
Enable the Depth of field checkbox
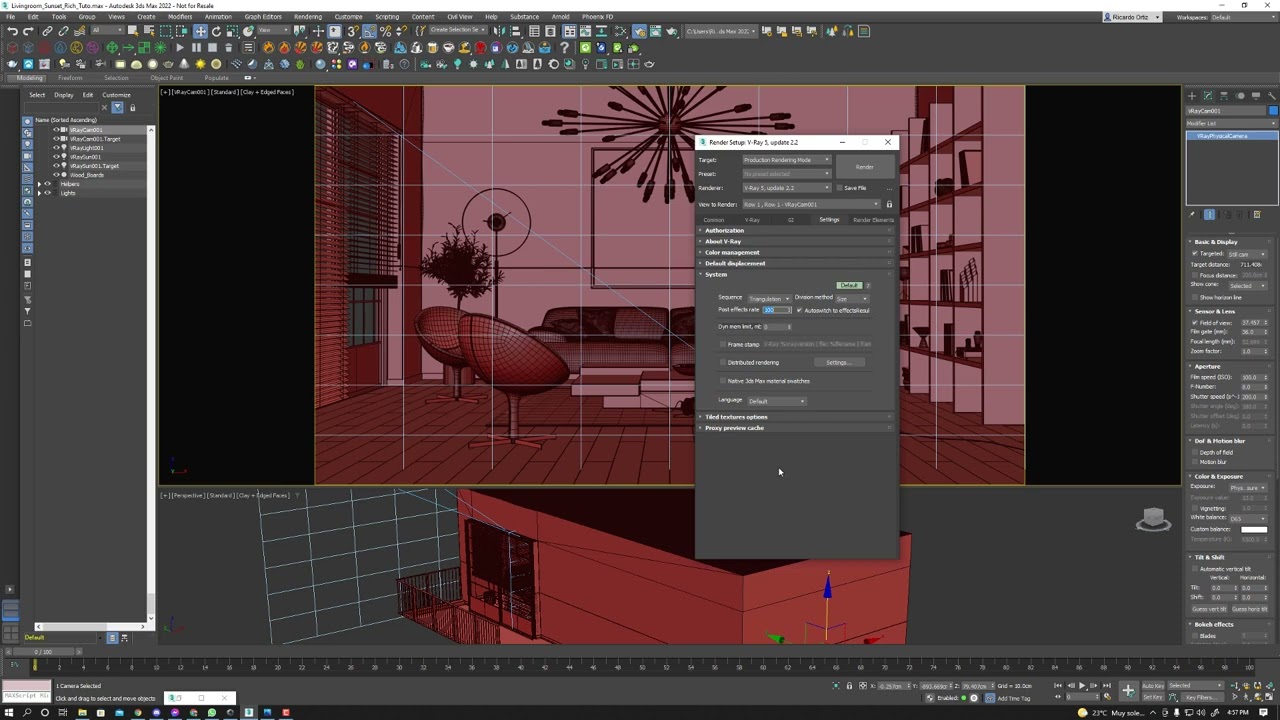[1194, 452]
